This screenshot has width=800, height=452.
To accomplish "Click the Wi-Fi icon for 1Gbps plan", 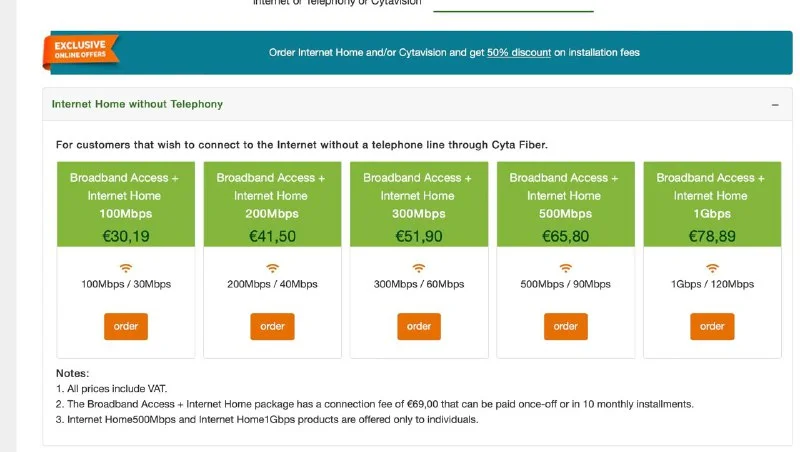I will click(712, 268).
